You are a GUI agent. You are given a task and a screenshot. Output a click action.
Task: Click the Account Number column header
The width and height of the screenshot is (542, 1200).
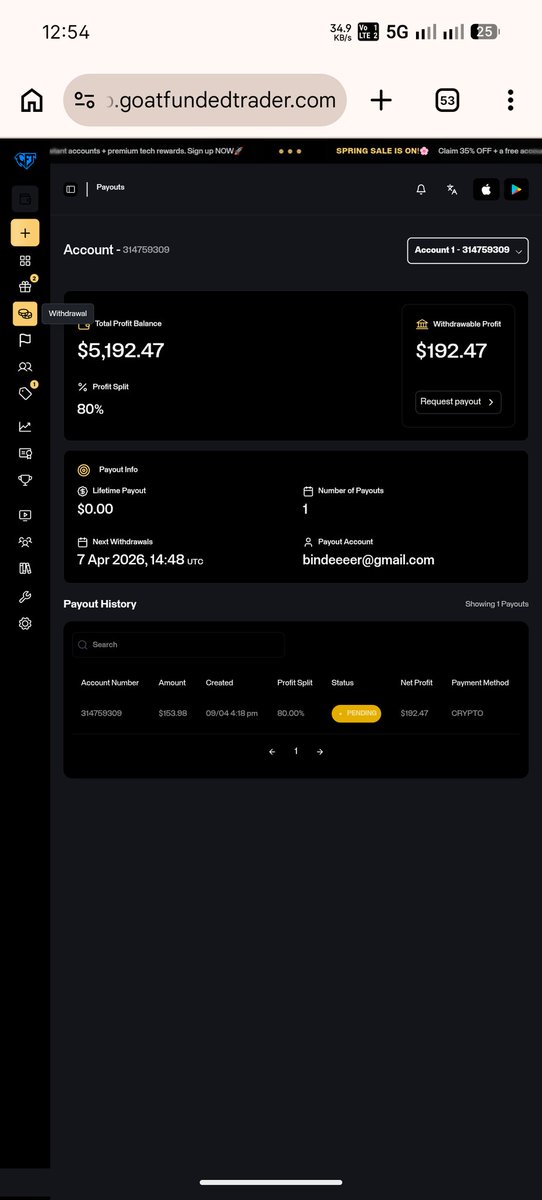click(110, 683)
